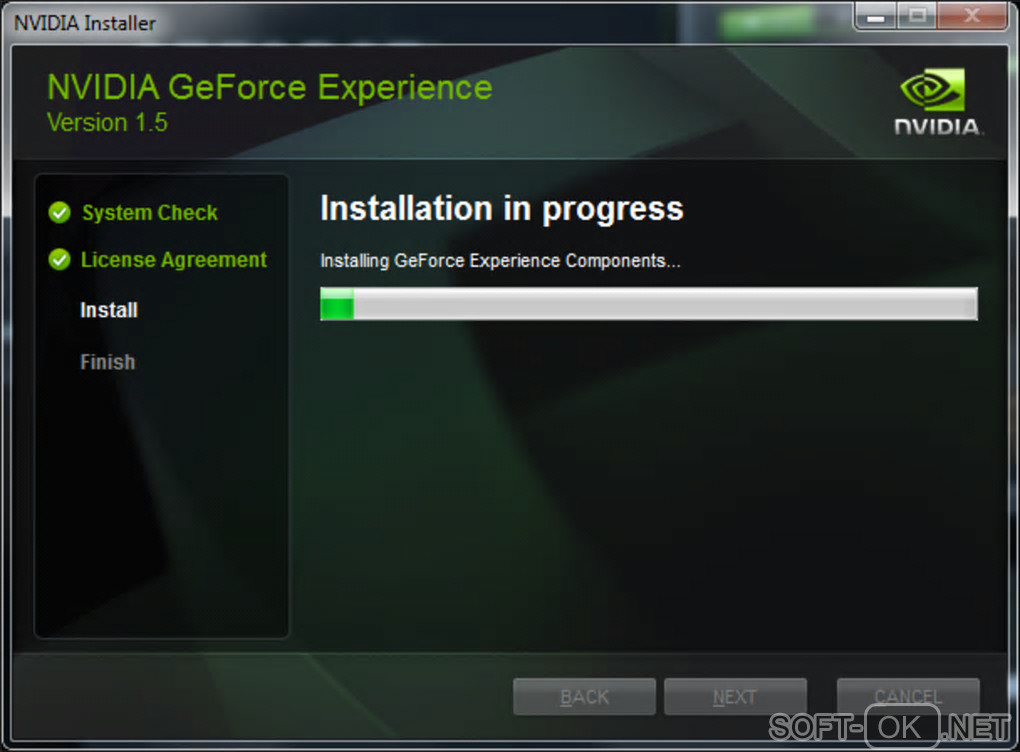Image resolution: width=1020 pixels, height=752 pixels.
Task: Close the NVIDIA Installer window
Action: (972, 16)
